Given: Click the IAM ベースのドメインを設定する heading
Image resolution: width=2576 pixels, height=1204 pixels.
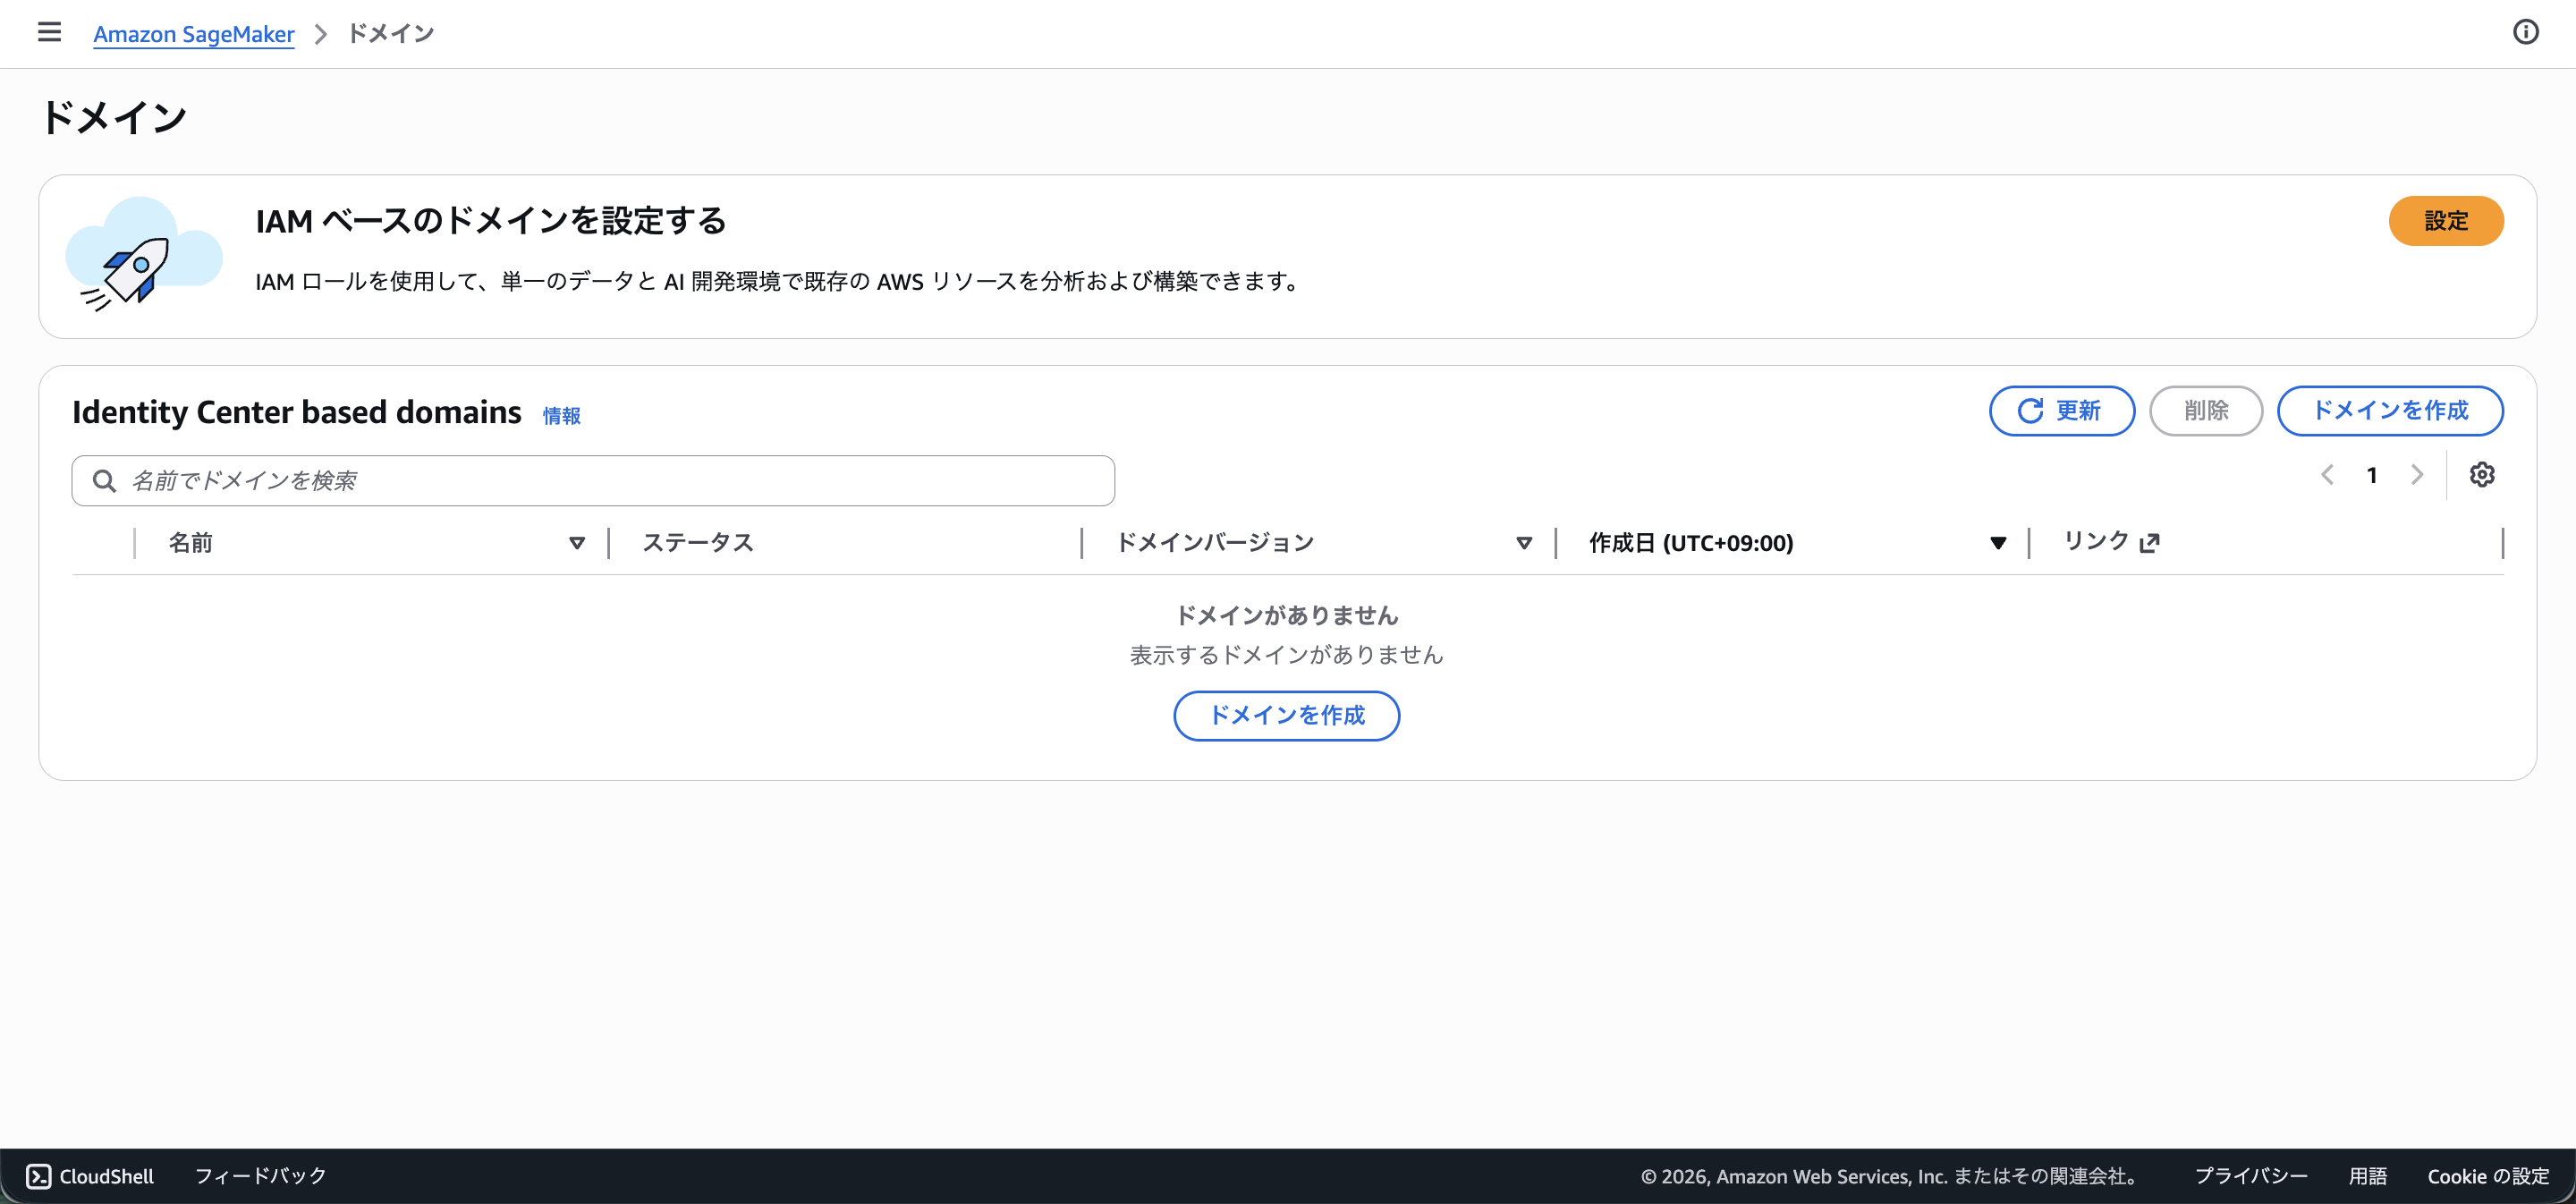Looking at the screenshot, I should coord(491,221).
